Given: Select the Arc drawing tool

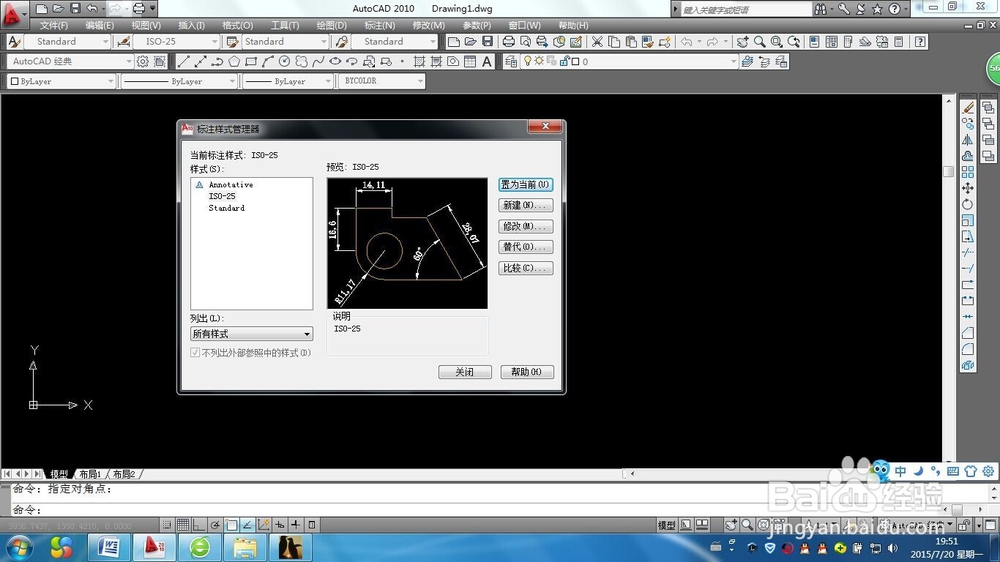Looking at the screenshot, I should (267, 61).
